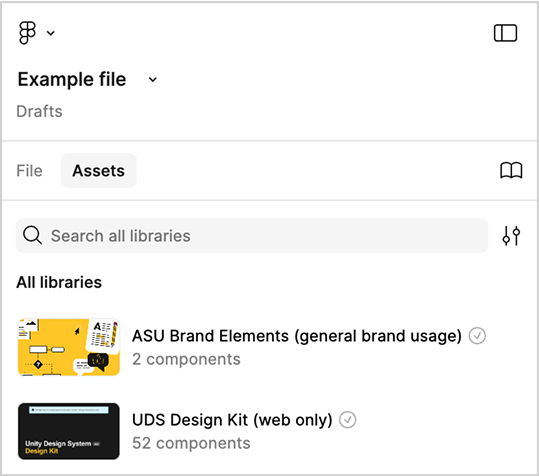Expand the Example file name dropdown

click(x=153, y=80)
